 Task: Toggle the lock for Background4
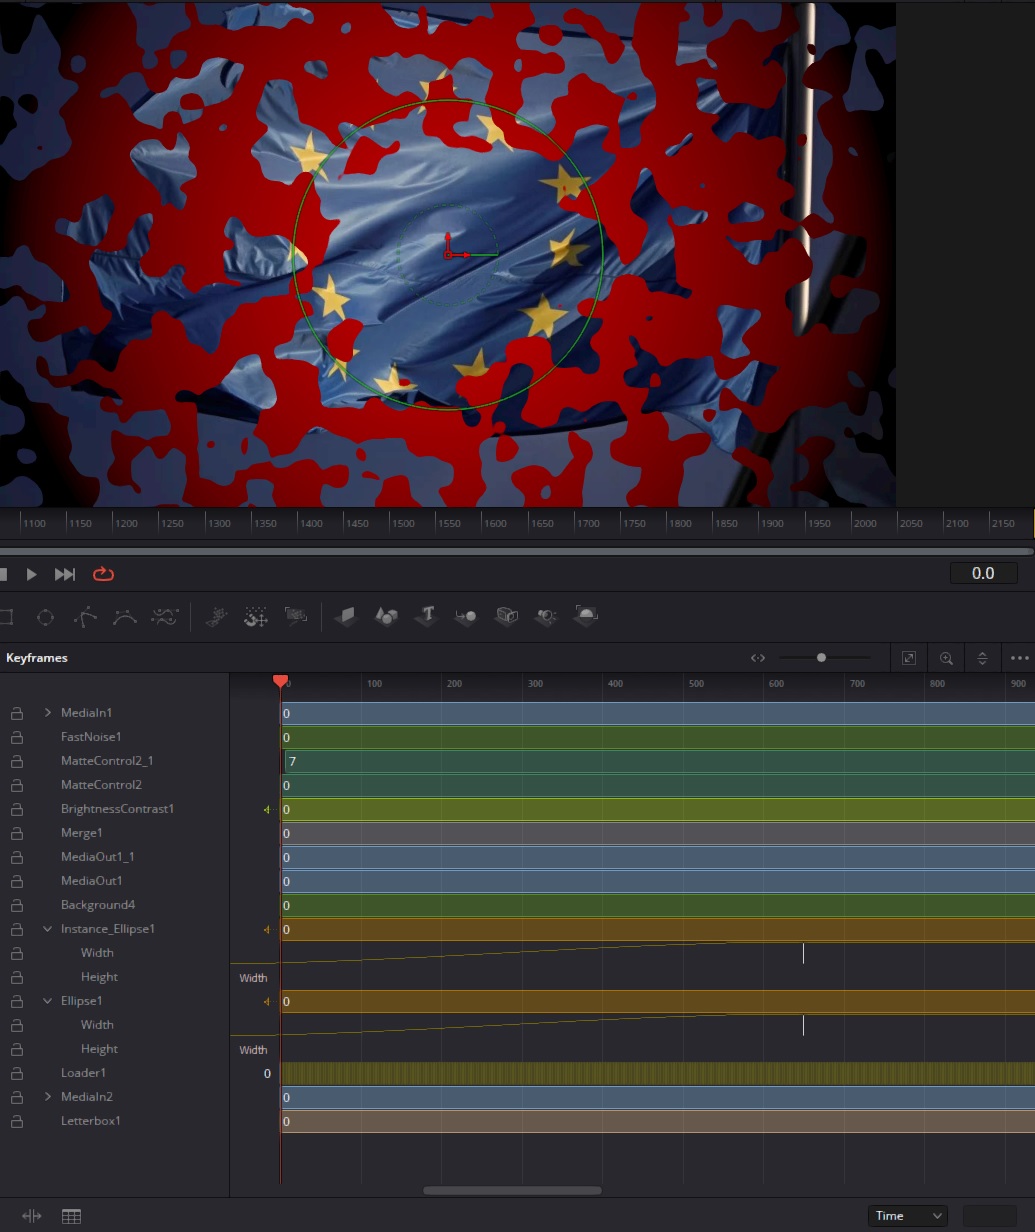[x=17, y=905]
